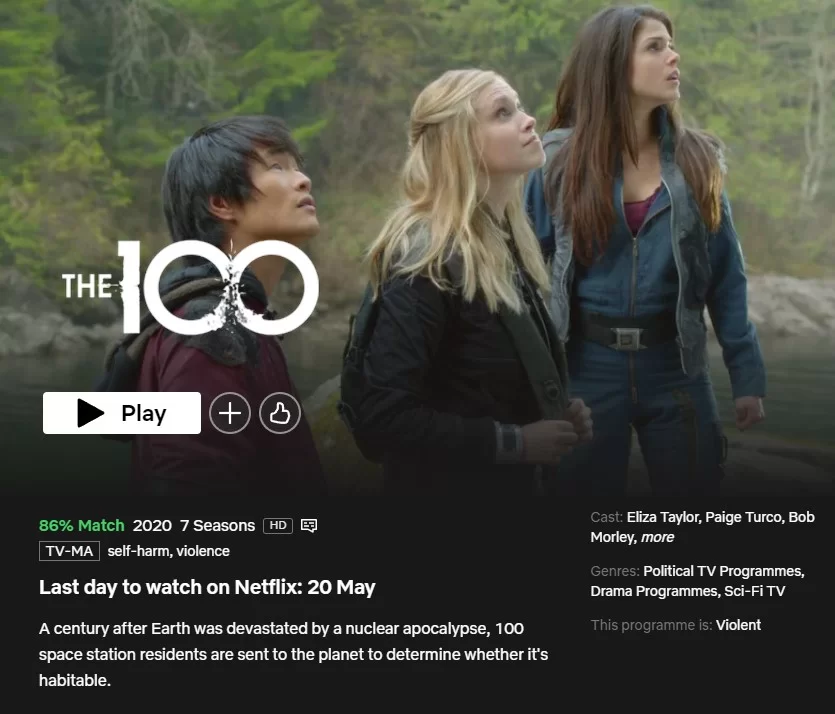Image resolution: width=835 pixels, height=714 pixels.
Task: Click the Play button
Action: [x=122, y=413]
